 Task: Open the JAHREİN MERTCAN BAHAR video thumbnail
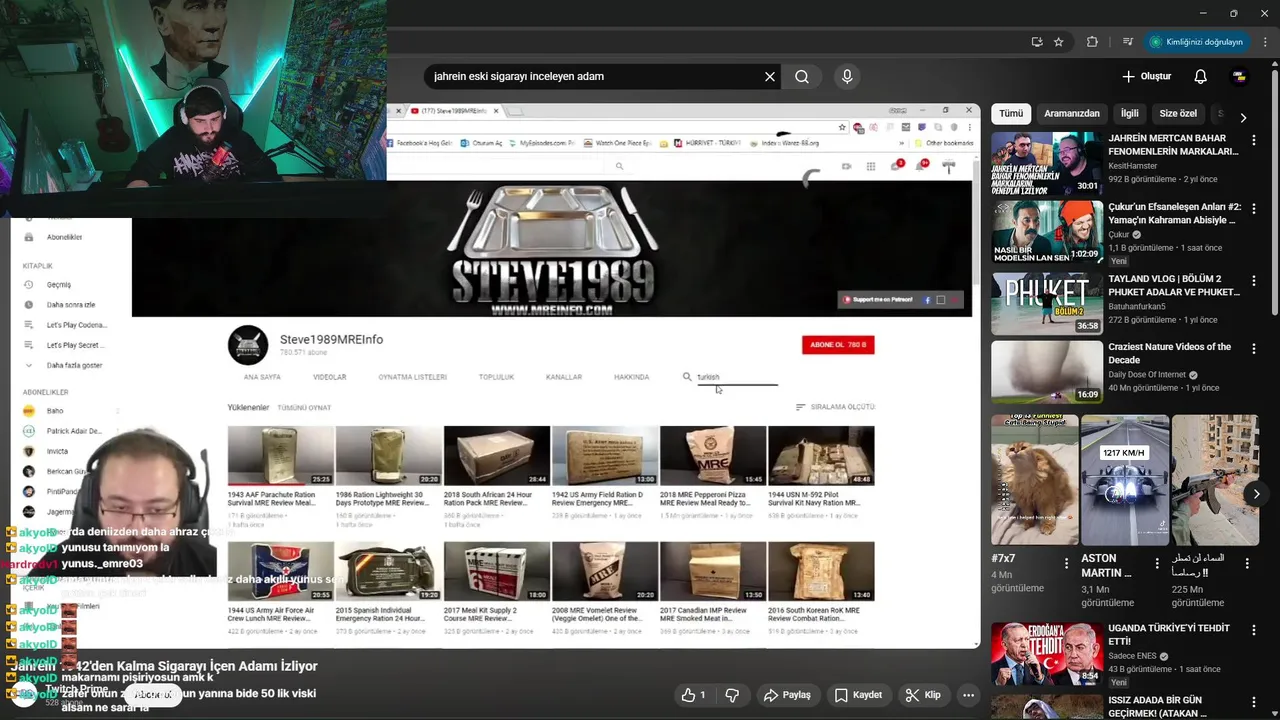tap(1046, 163)
